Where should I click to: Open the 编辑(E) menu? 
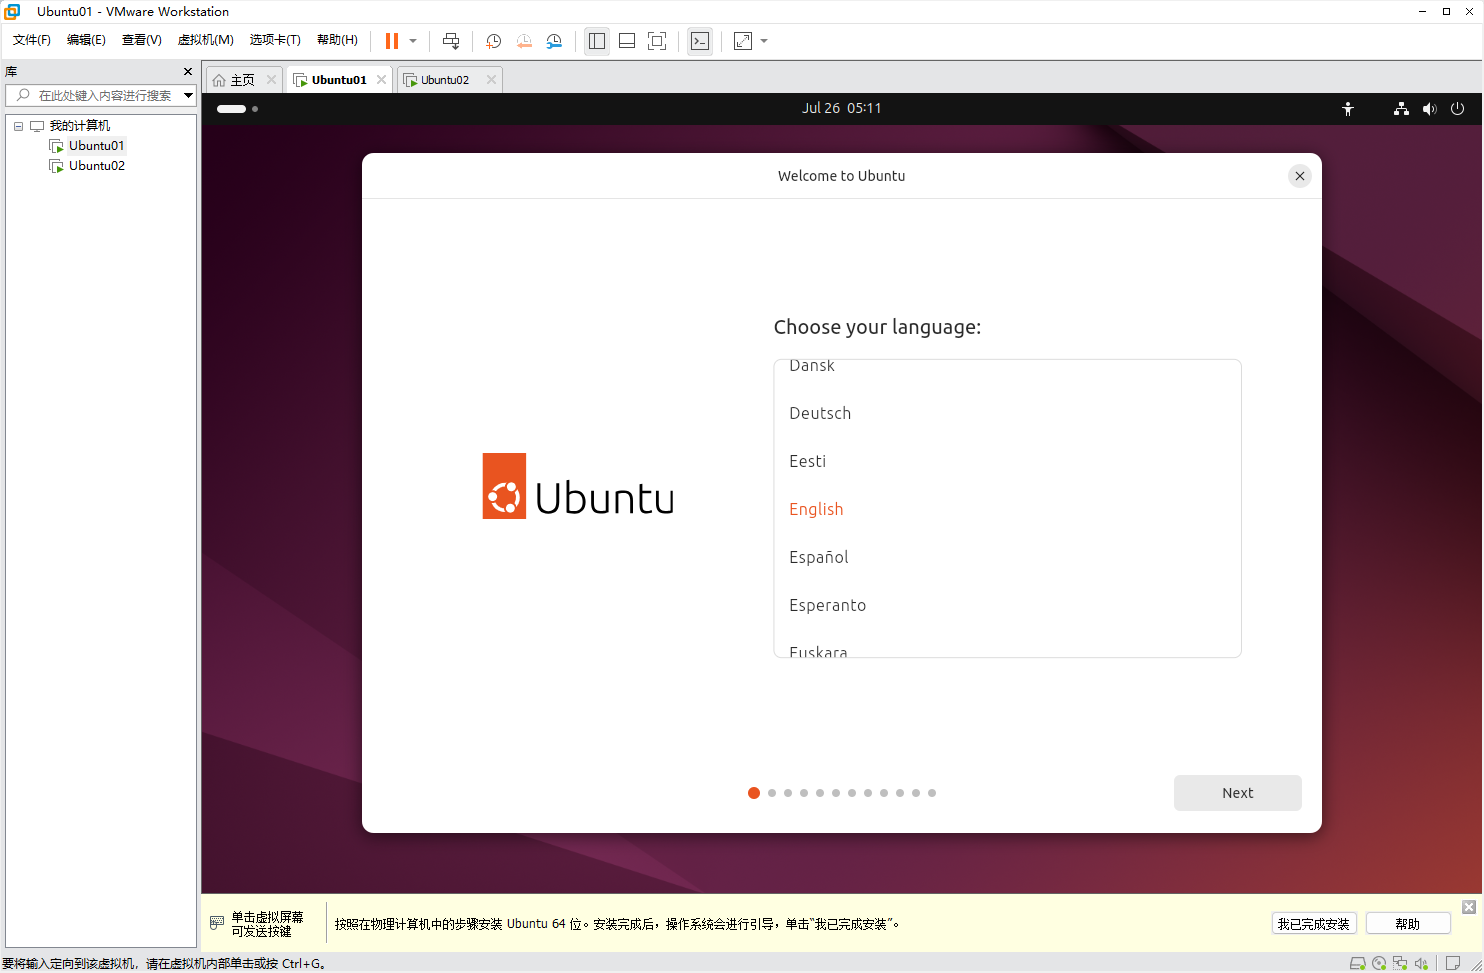[86, 40]
